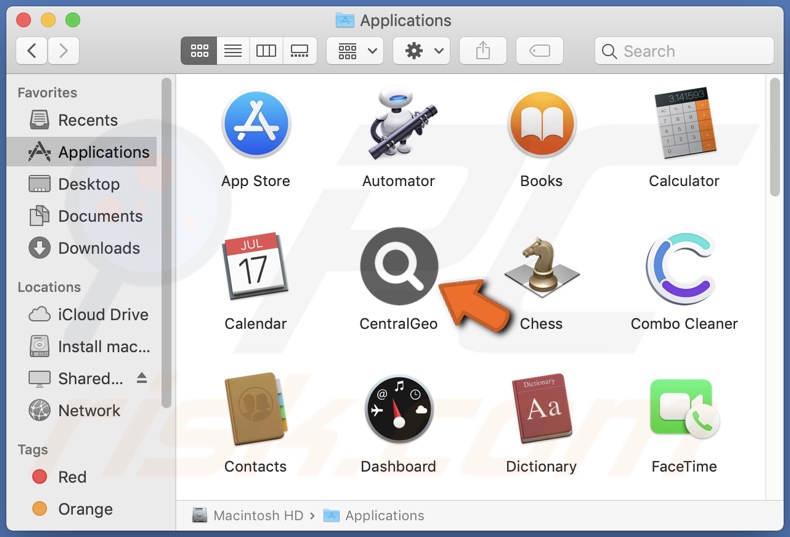Click the FaceTime name label
This screenshot has height=537, width=790.
point(684,466)
